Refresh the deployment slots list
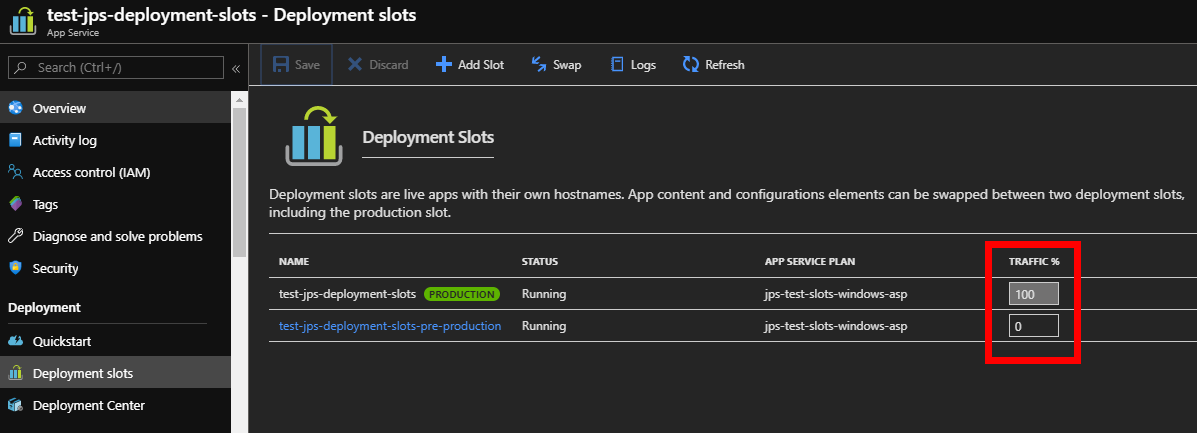Viewport: 1197px width, 433px height. 713,65
